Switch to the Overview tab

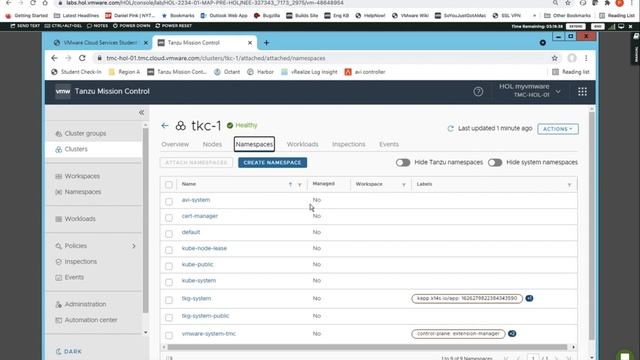pyautogui.click(x=175, y=144)
